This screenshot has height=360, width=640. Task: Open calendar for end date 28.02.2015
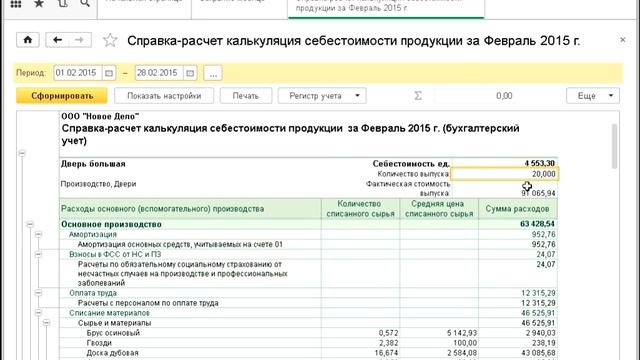[x=190, y=73]
